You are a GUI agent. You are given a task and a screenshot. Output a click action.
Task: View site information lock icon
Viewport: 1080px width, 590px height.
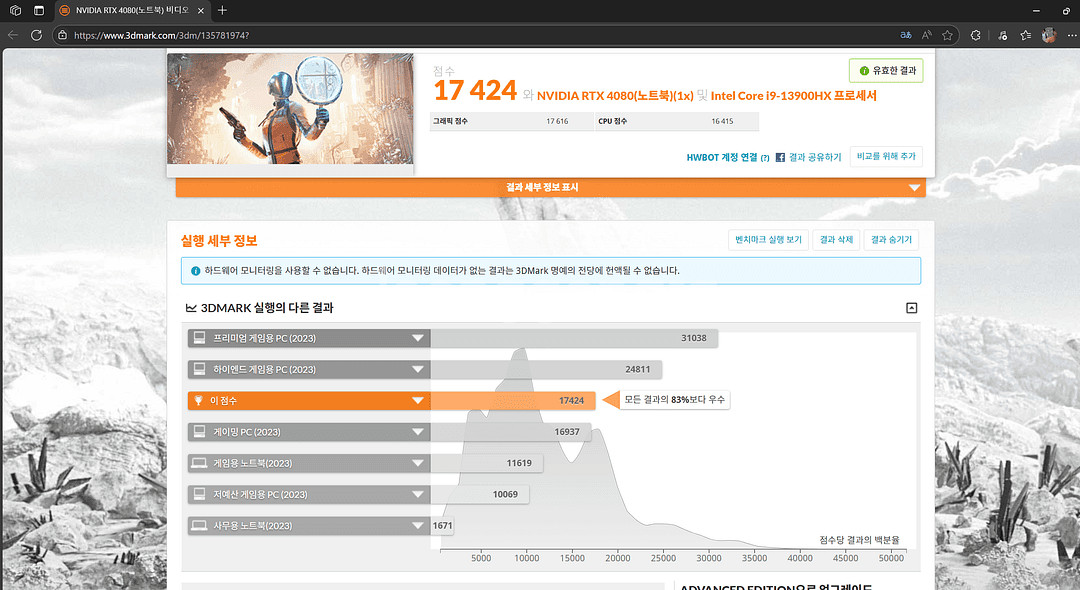[x=62, y=35]
